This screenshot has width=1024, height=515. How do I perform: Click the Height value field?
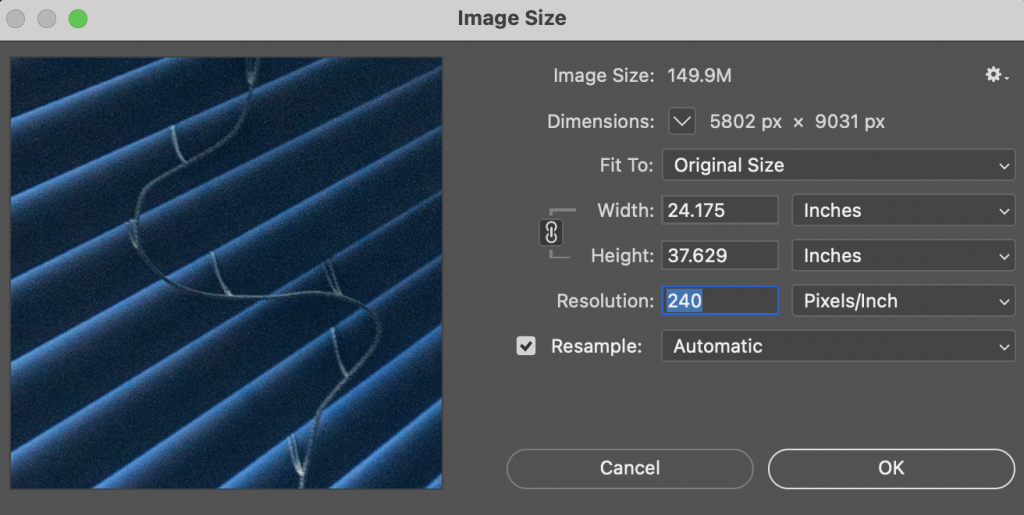point(720,256)
